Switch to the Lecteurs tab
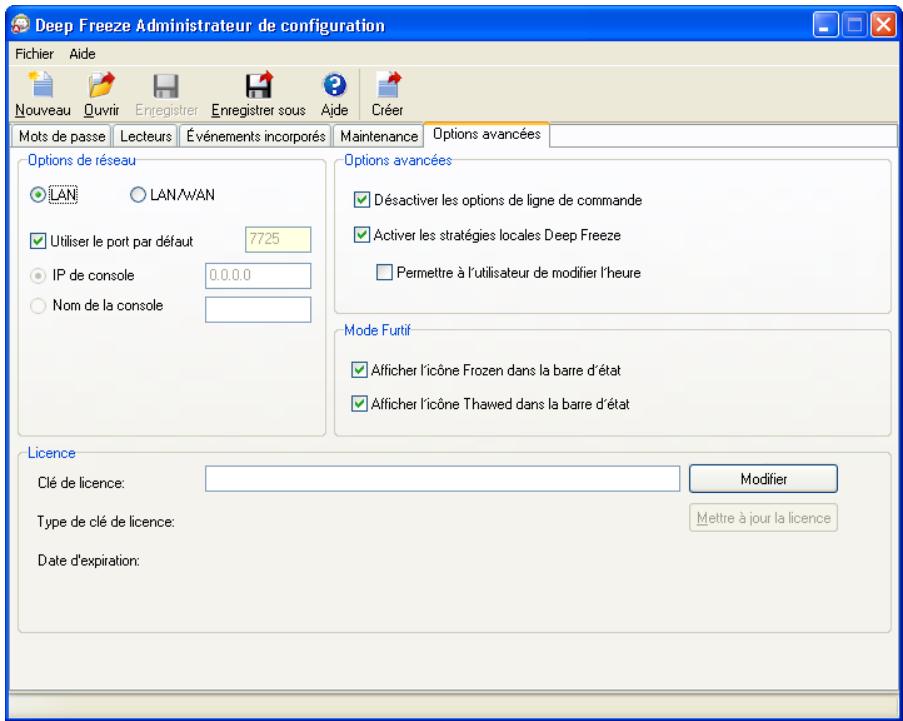Image resolution: width=903 pixels, height=721 pixels. point(146,136)
